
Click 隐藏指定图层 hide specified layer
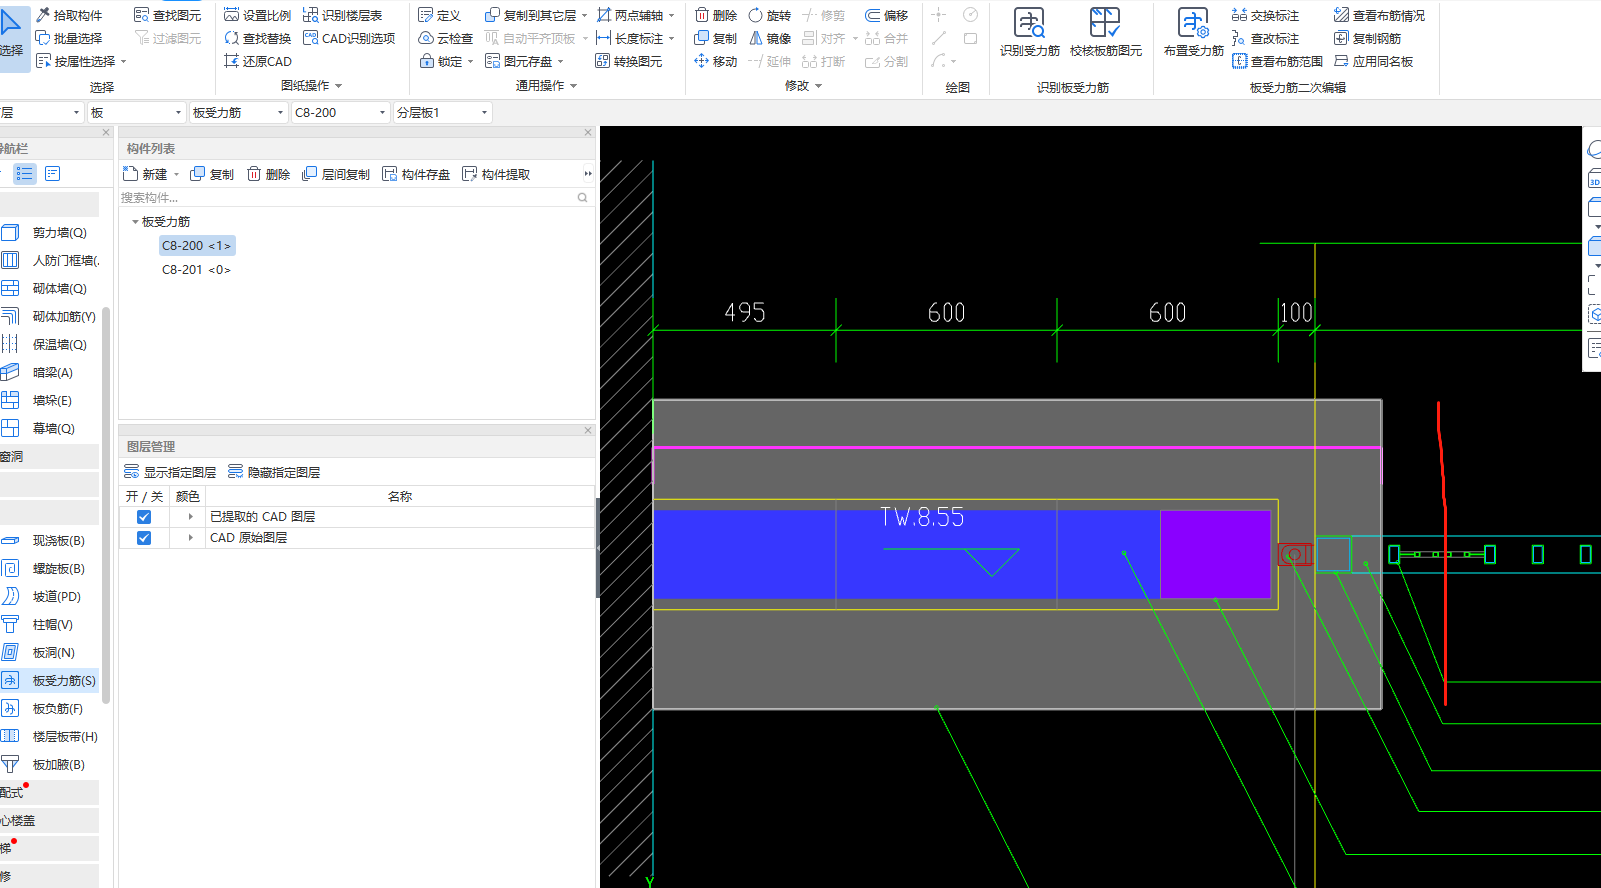click(274, 472)
